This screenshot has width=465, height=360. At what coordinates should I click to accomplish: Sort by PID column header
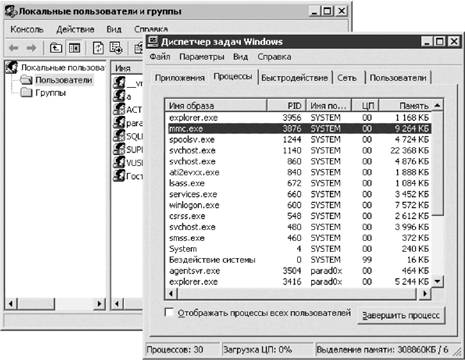286,106
